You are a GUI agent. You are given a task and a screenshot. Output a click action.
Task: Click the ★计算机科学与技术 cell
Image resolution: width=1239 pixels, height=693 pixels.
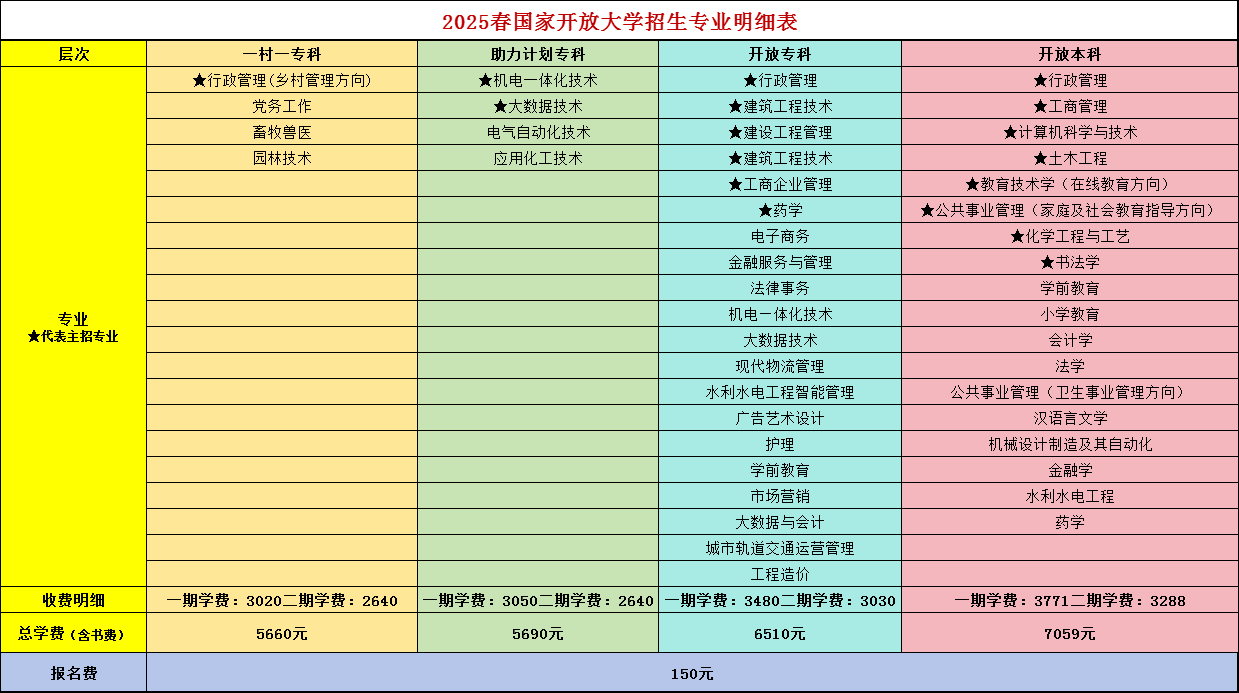pyautogui.click(x=1070, y=132)
